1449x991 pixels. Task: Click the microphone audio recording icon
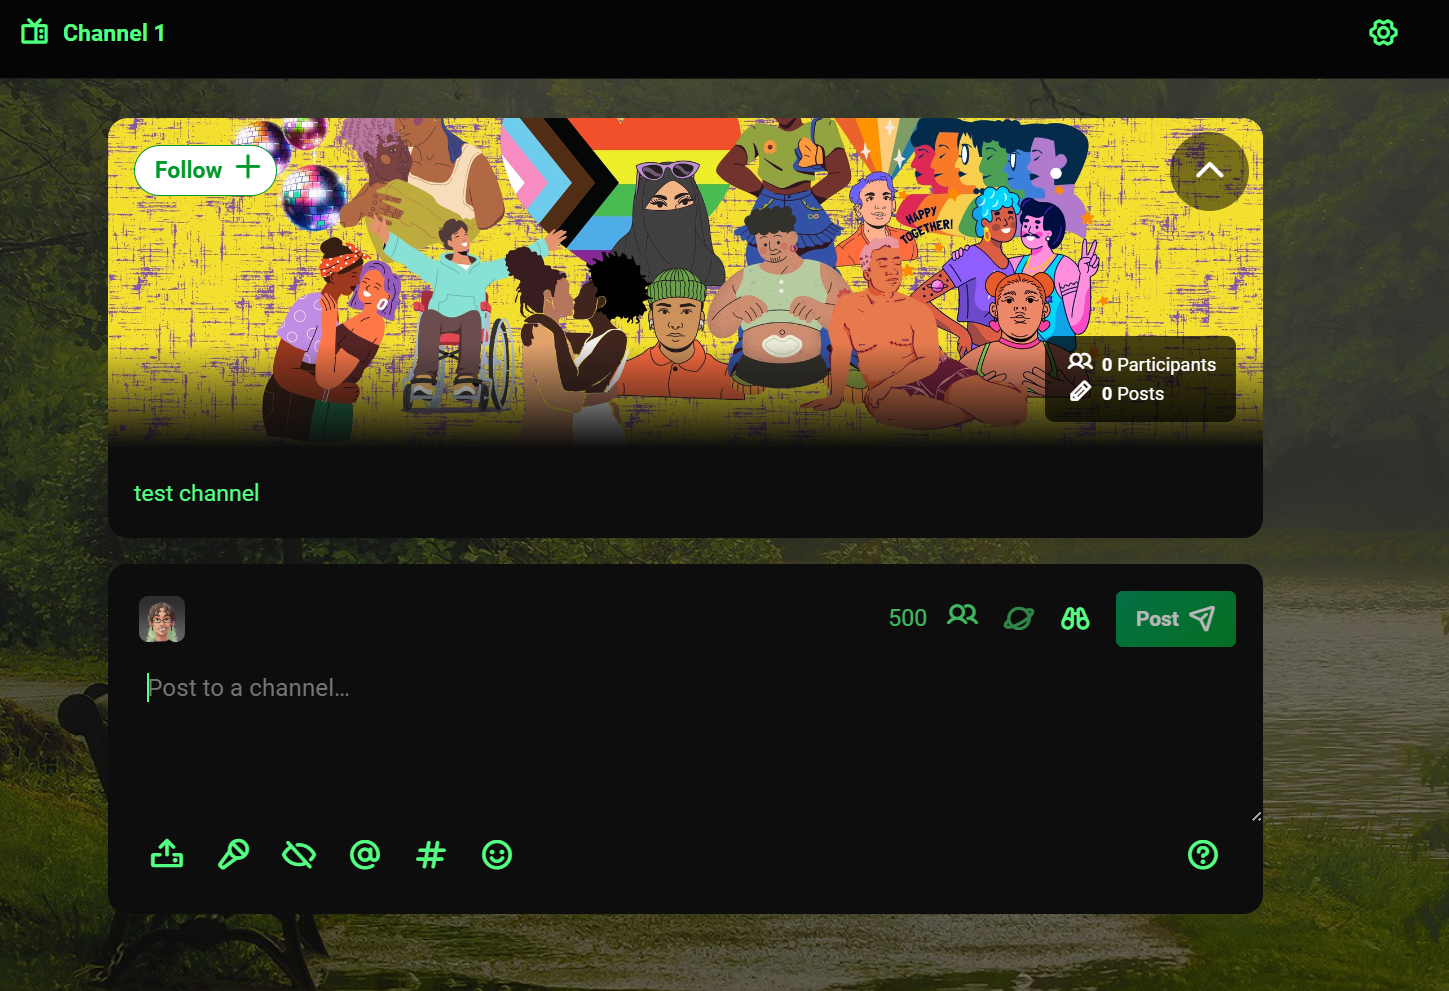pyautogui.click(x=233, y=855)
